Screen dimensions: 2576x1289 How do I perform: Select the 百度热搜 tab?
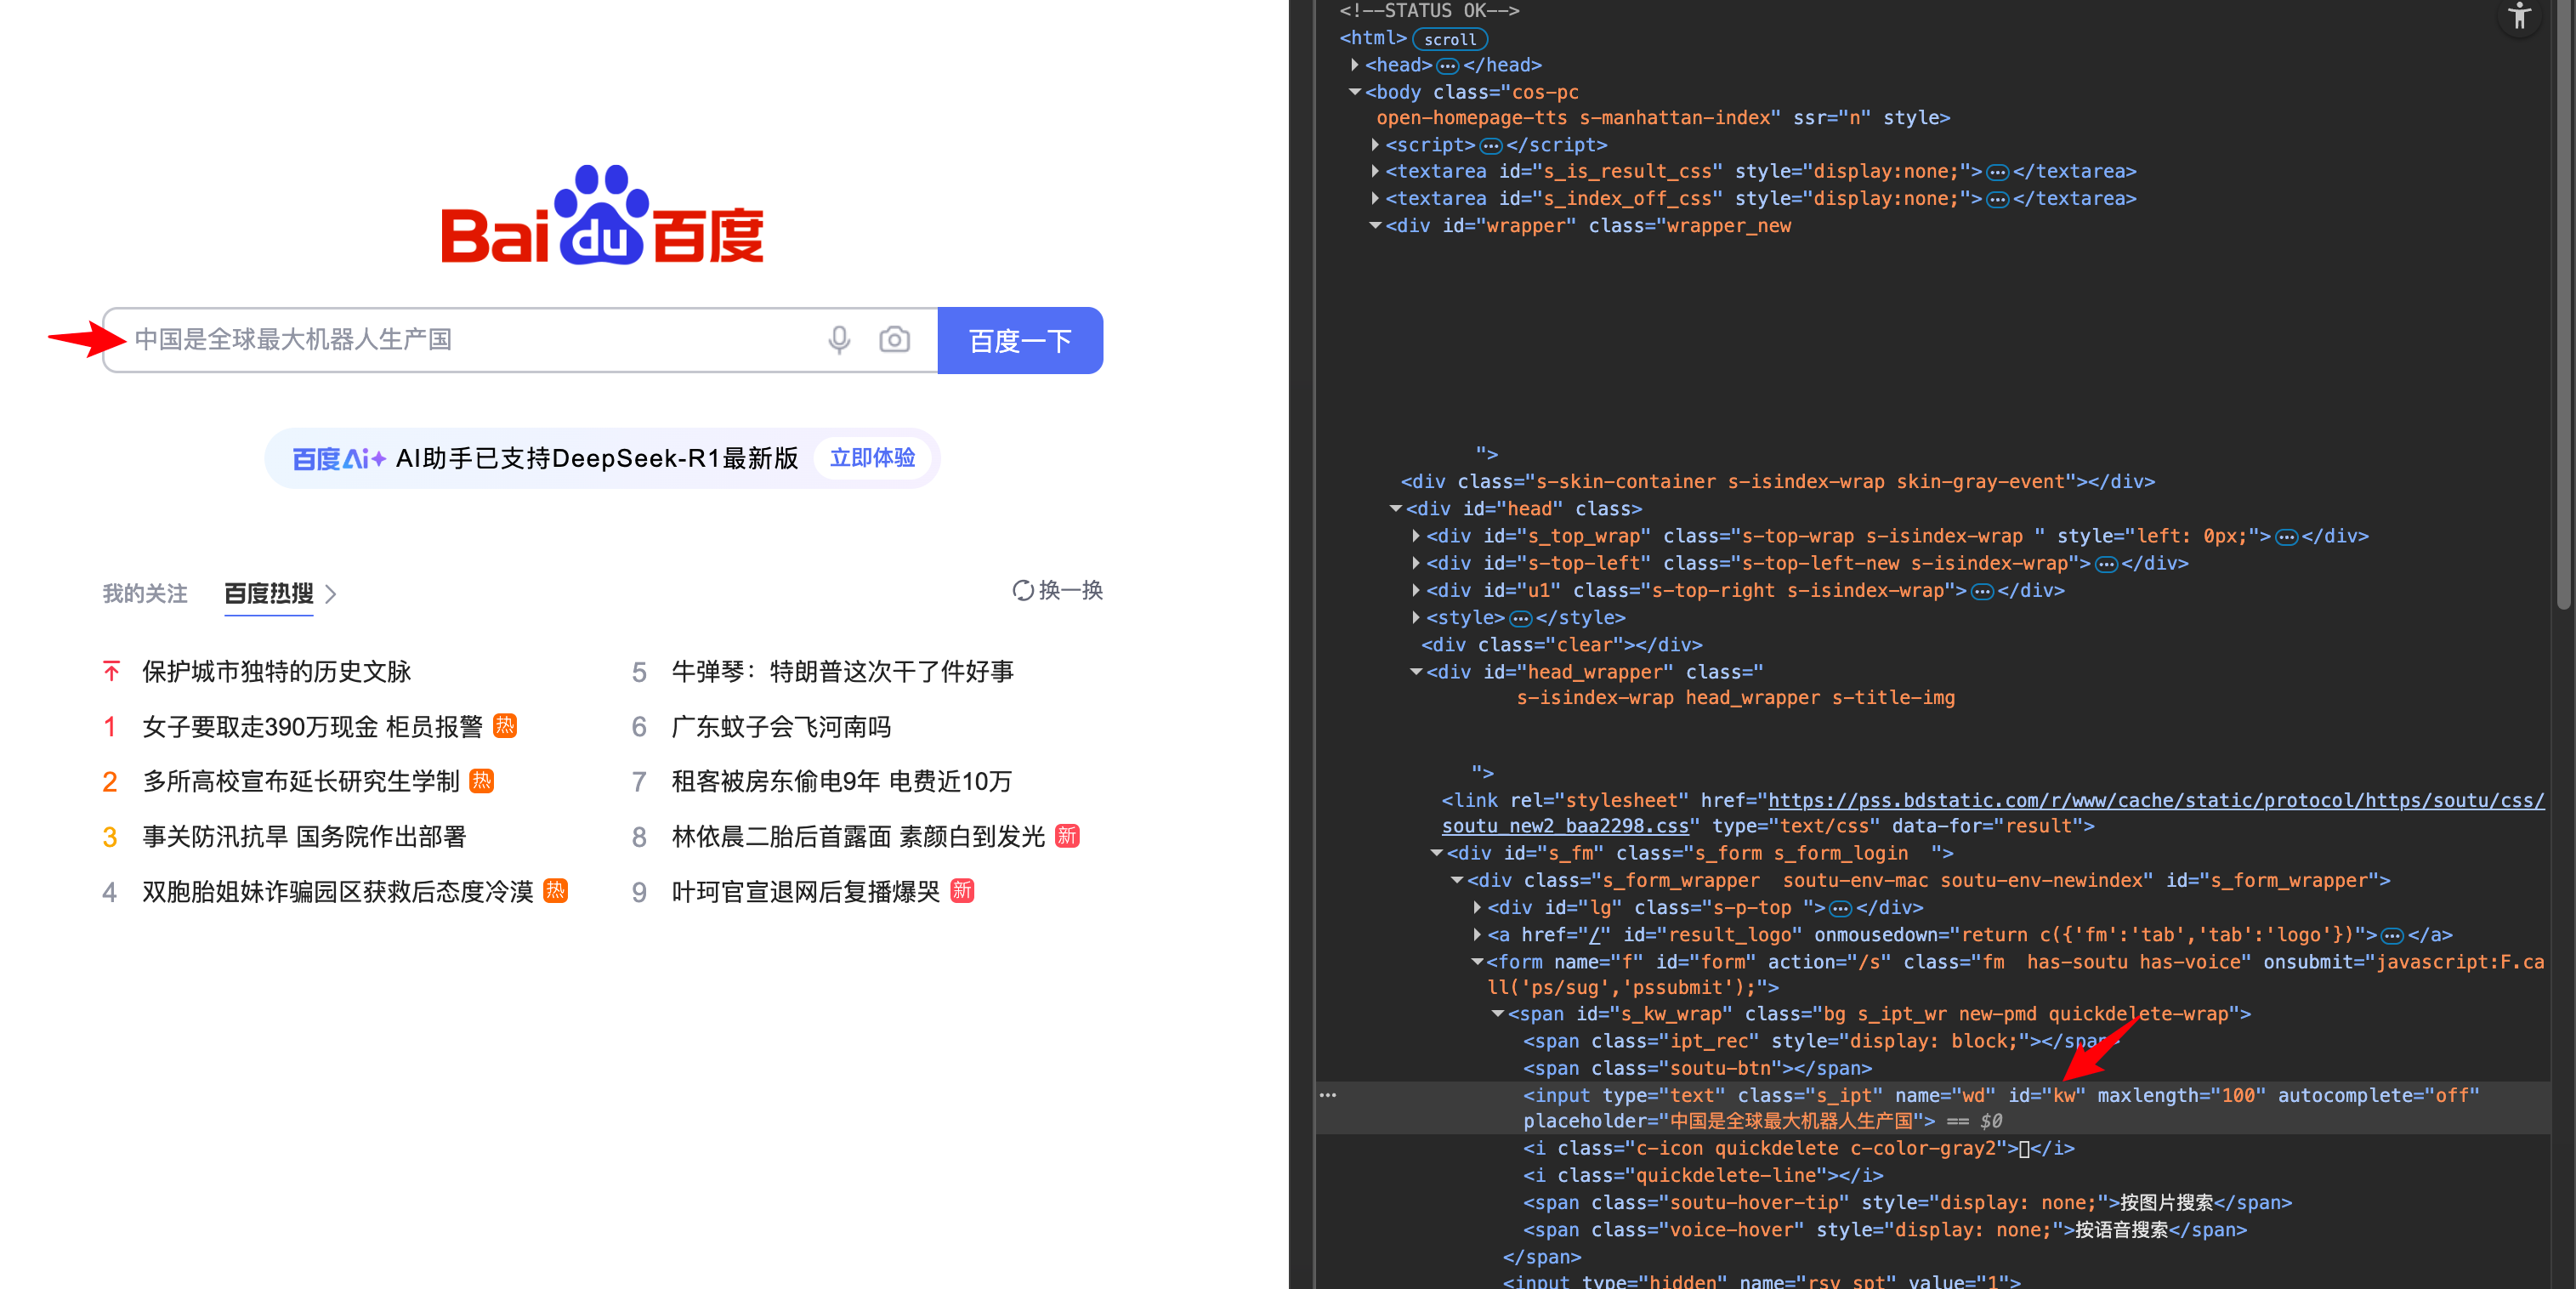(268, 594)
